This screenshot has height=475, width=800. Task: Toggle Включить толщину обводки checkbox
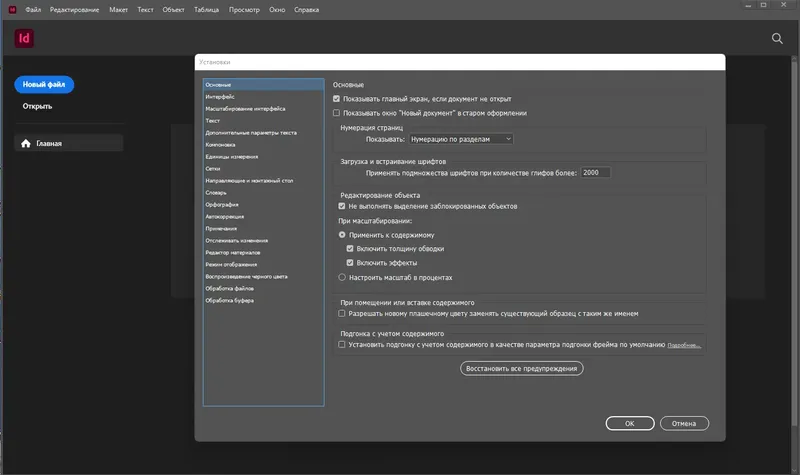(350, 248)
